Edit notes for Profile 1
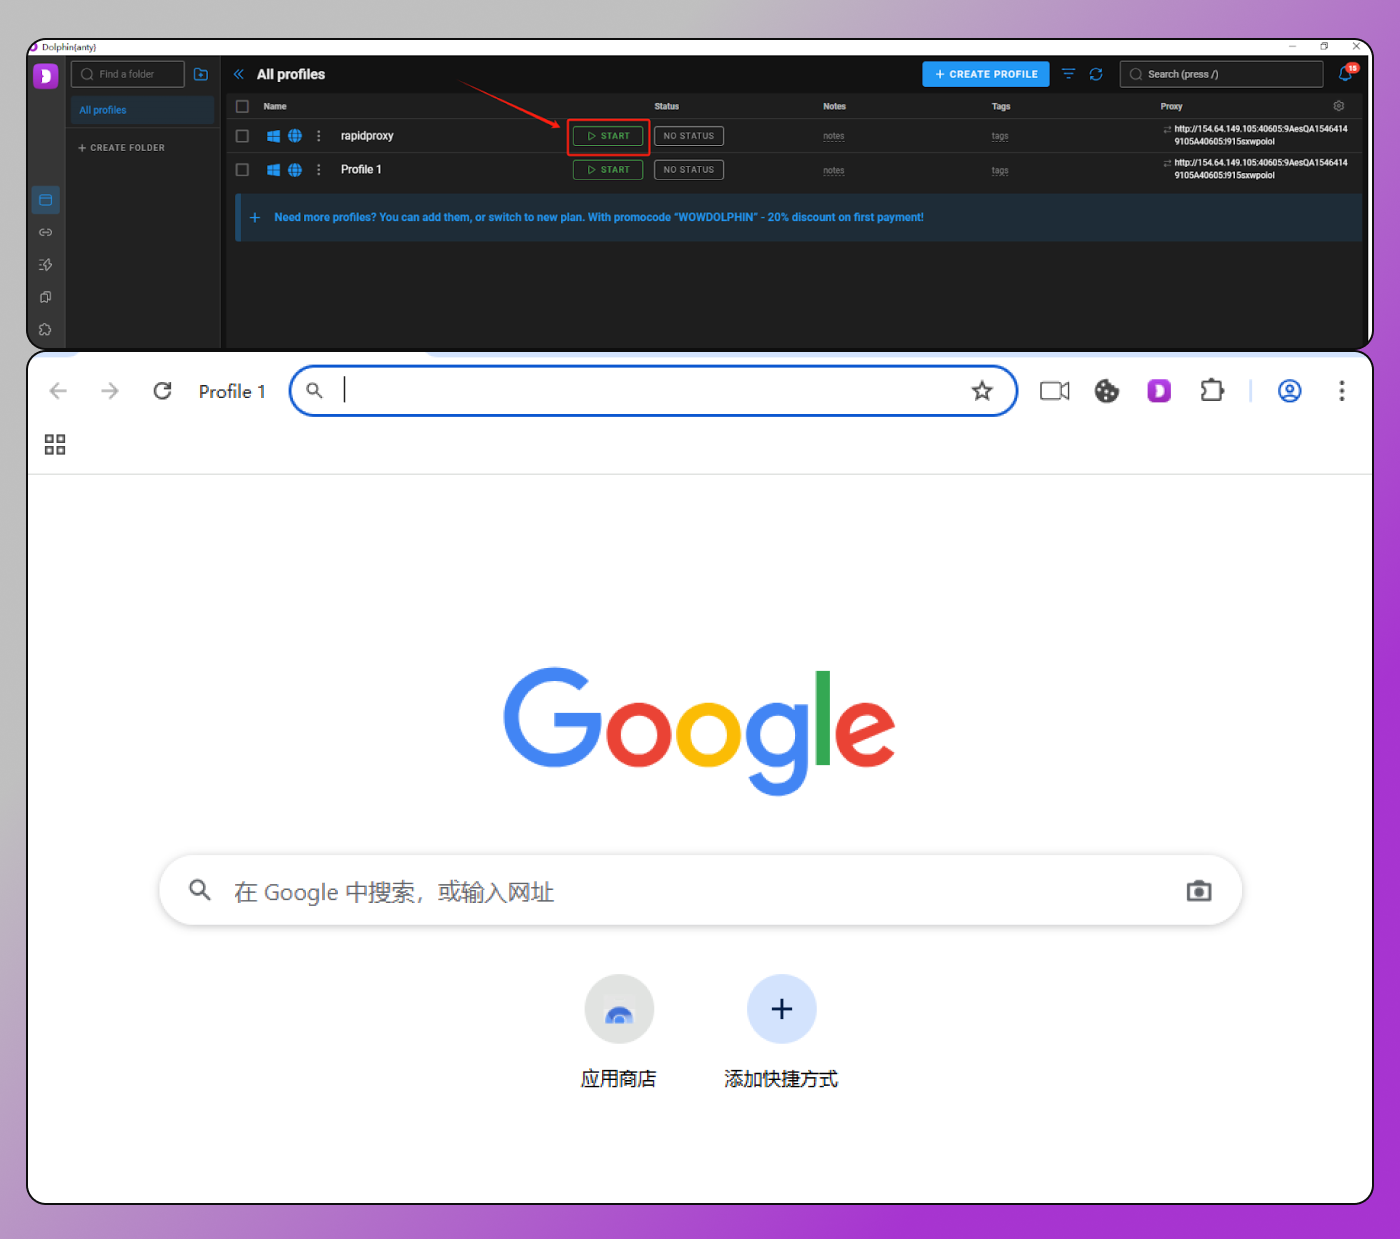 834,170
